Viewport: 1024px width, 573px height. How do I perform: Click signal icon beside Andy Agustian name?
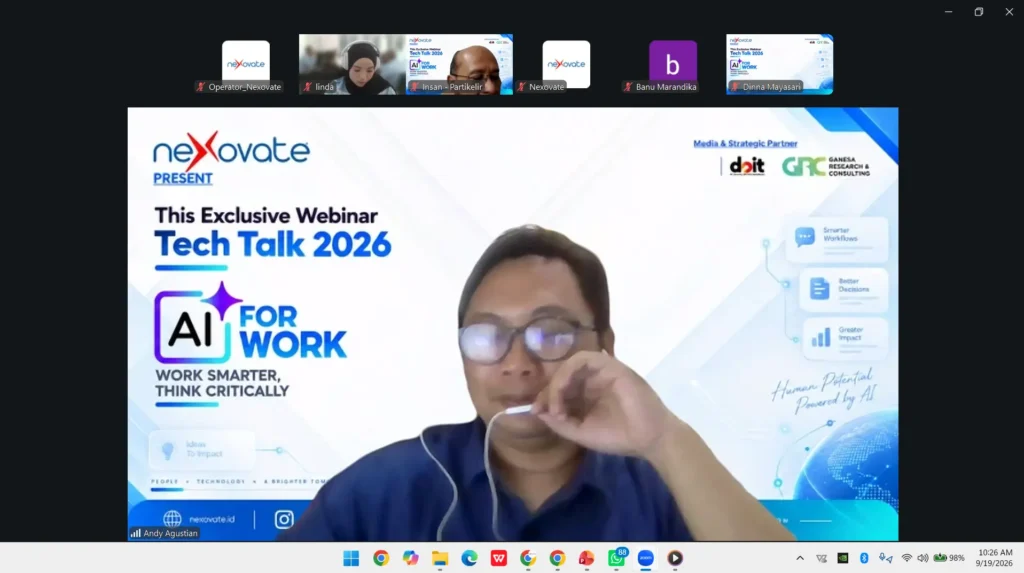136,533
